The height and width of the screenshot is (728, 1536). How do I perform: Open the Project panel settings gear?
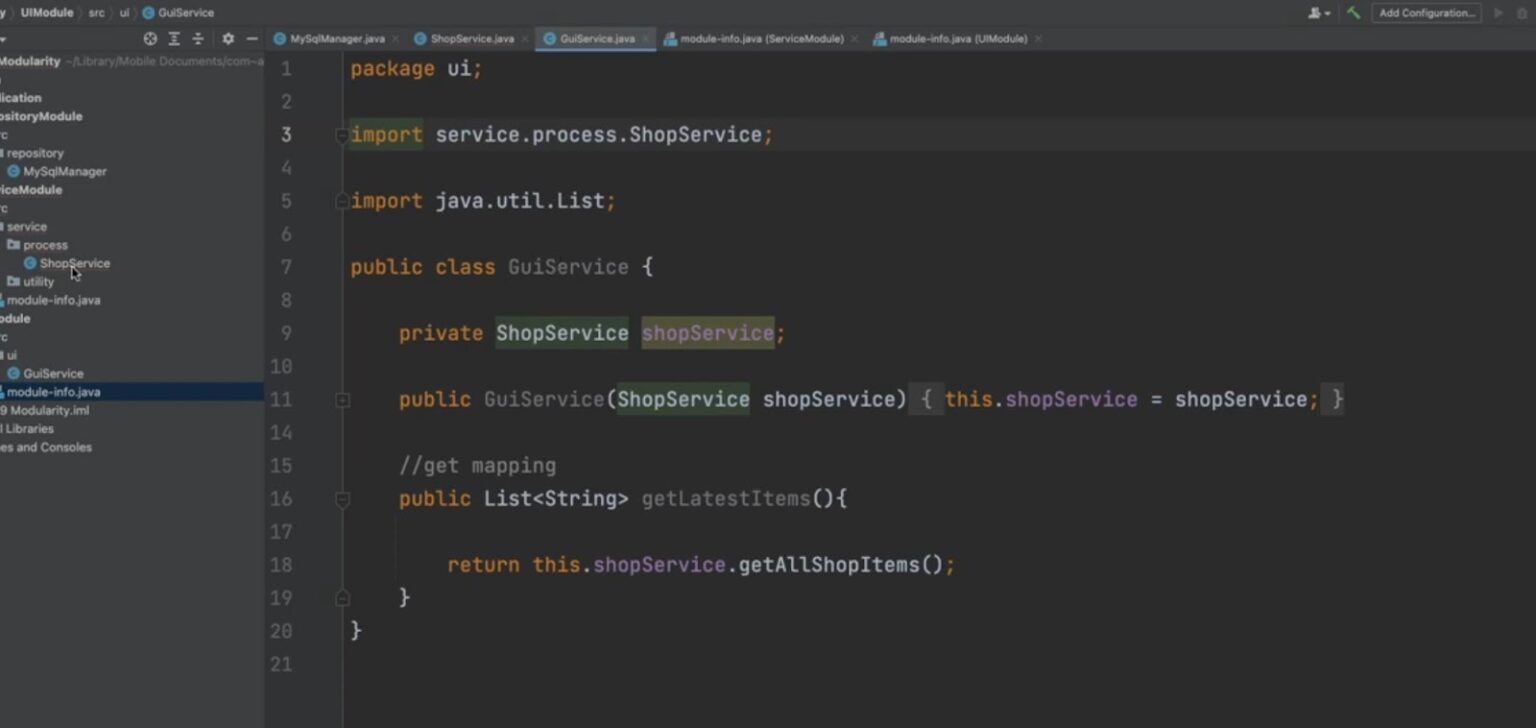(x=228, y=39)
